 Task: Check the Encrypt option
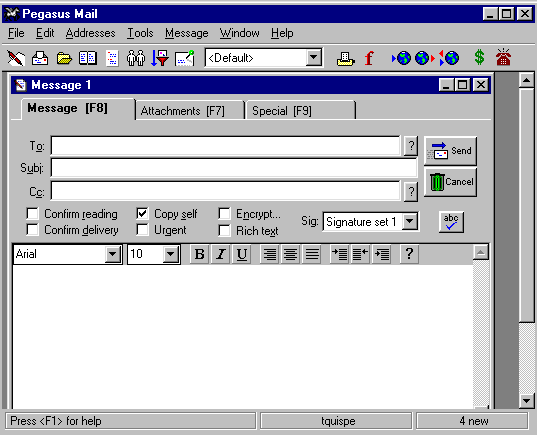(224, 214)
